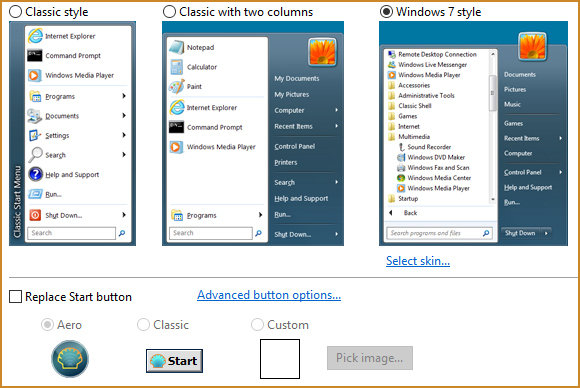Open the Select skin link

(x=418, y=261)
